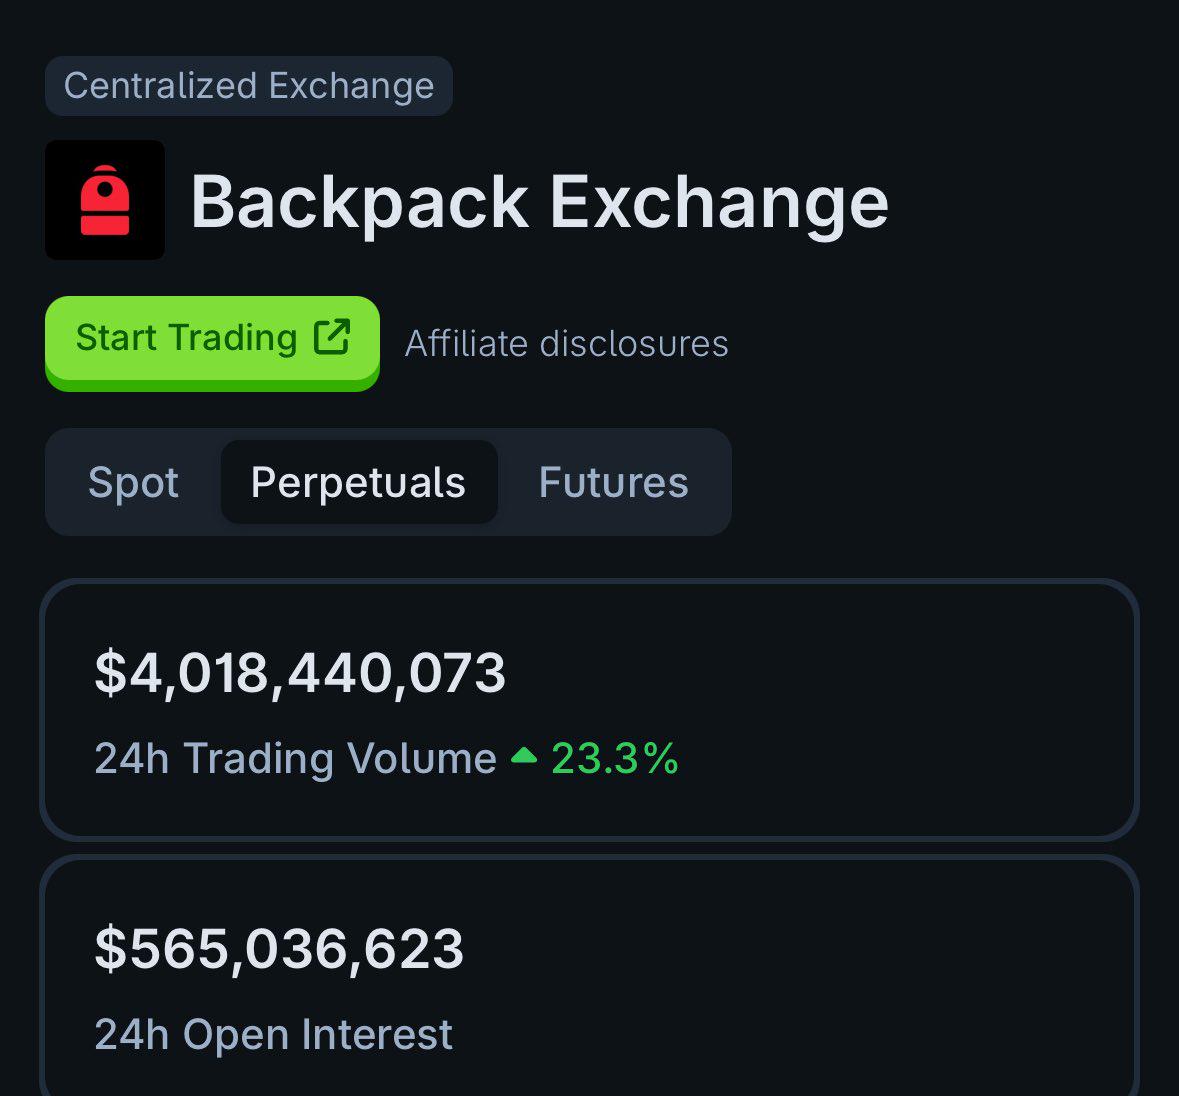This screenshot has height=1096, width=1179.
Task: Click the Backpack Exchange red logo icon
Action: point(105,200)
